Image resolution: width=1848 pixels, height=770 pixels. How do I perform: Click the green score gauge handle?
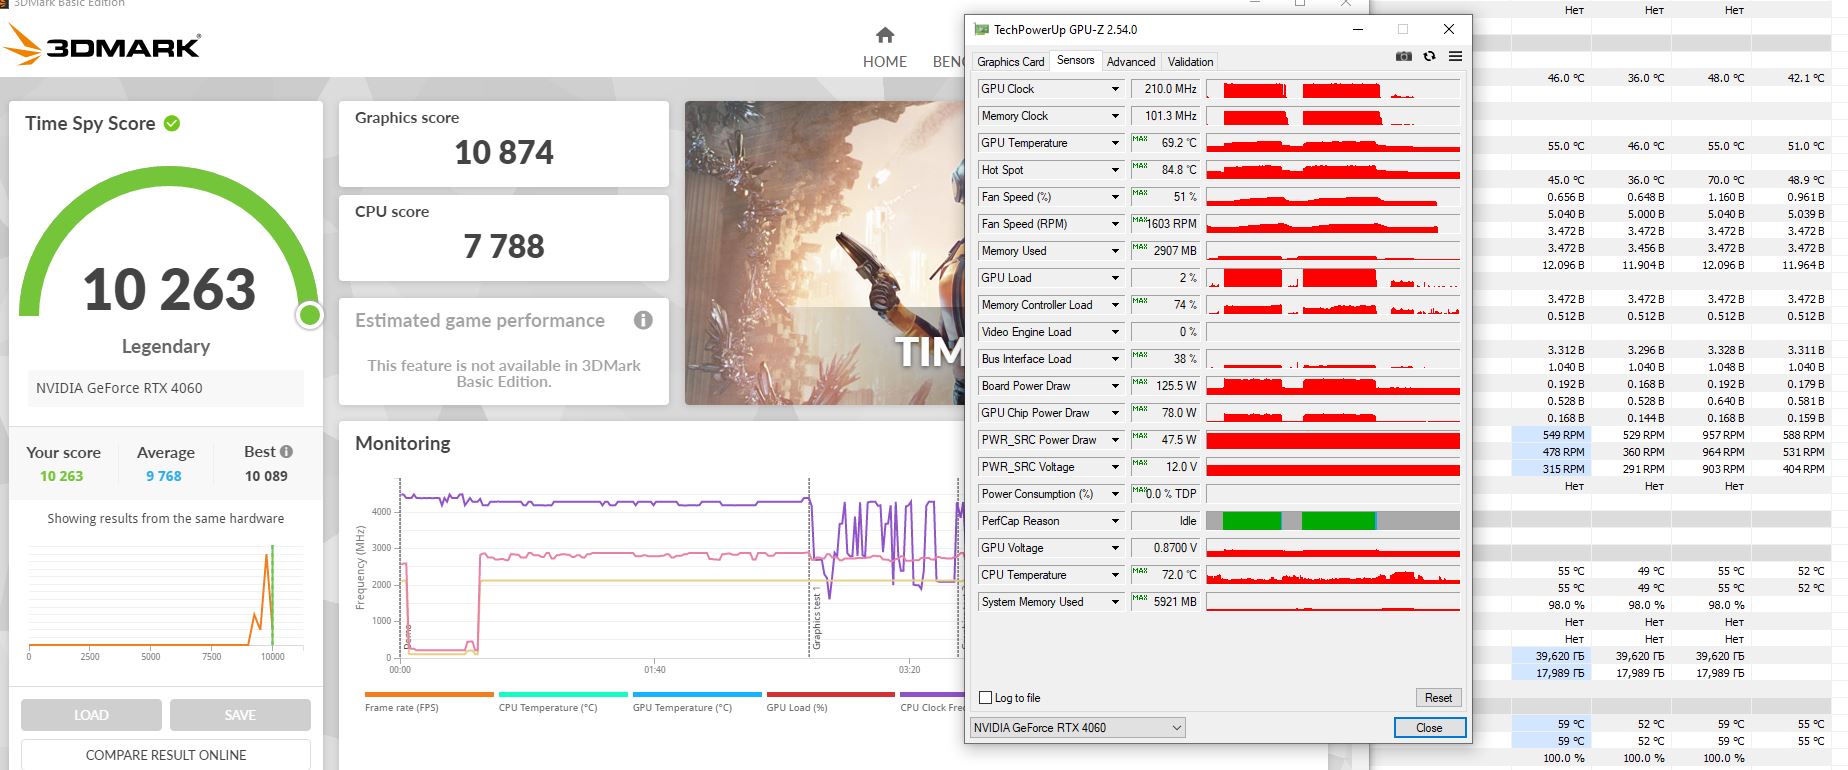coord(310,316)
